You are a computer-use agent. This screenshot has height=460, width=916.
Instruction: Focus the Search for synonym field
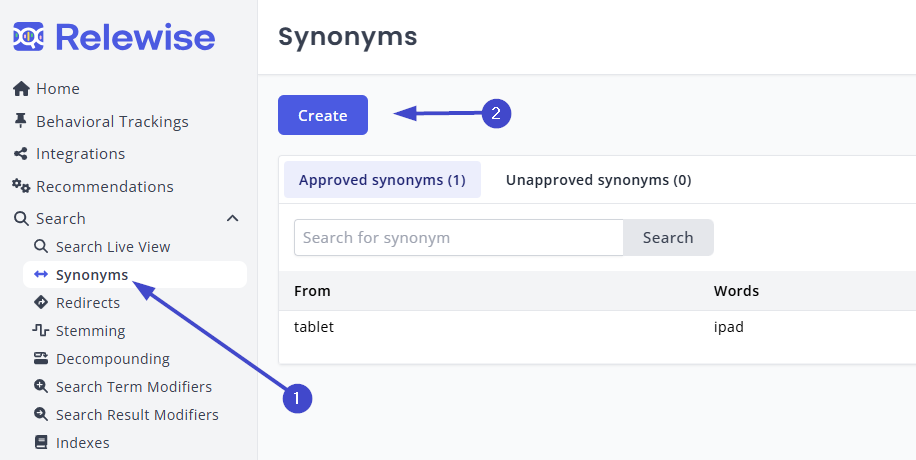point(459,237)
